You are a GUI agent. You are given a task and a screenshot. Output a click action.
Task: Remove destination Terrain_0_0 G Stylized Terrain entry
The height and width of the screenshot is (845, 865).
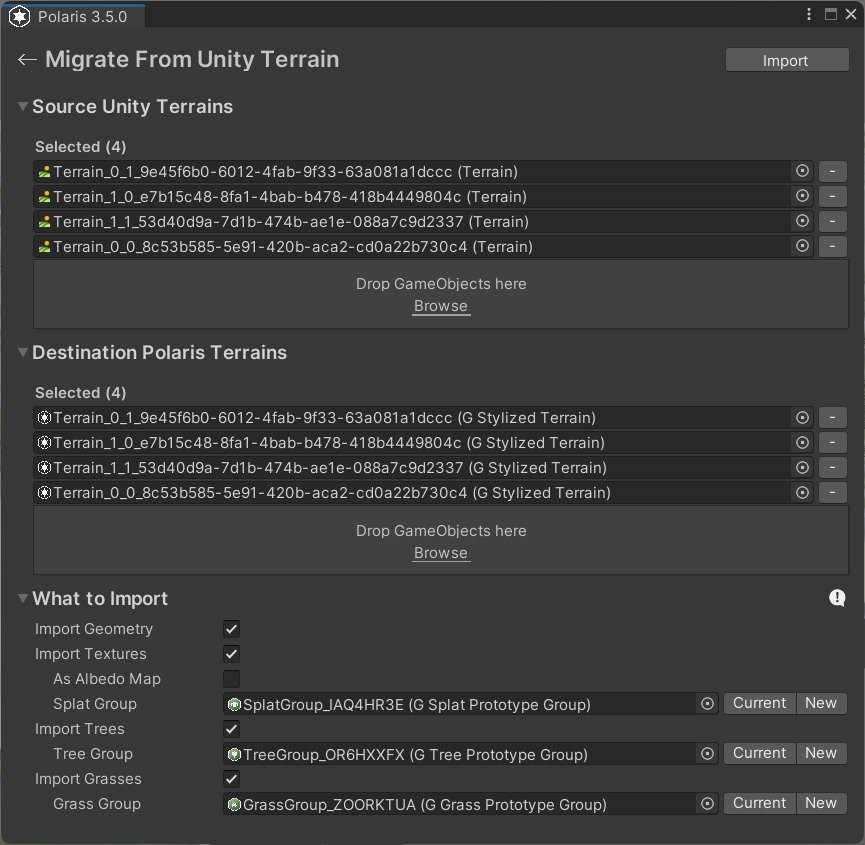point(832,493)
